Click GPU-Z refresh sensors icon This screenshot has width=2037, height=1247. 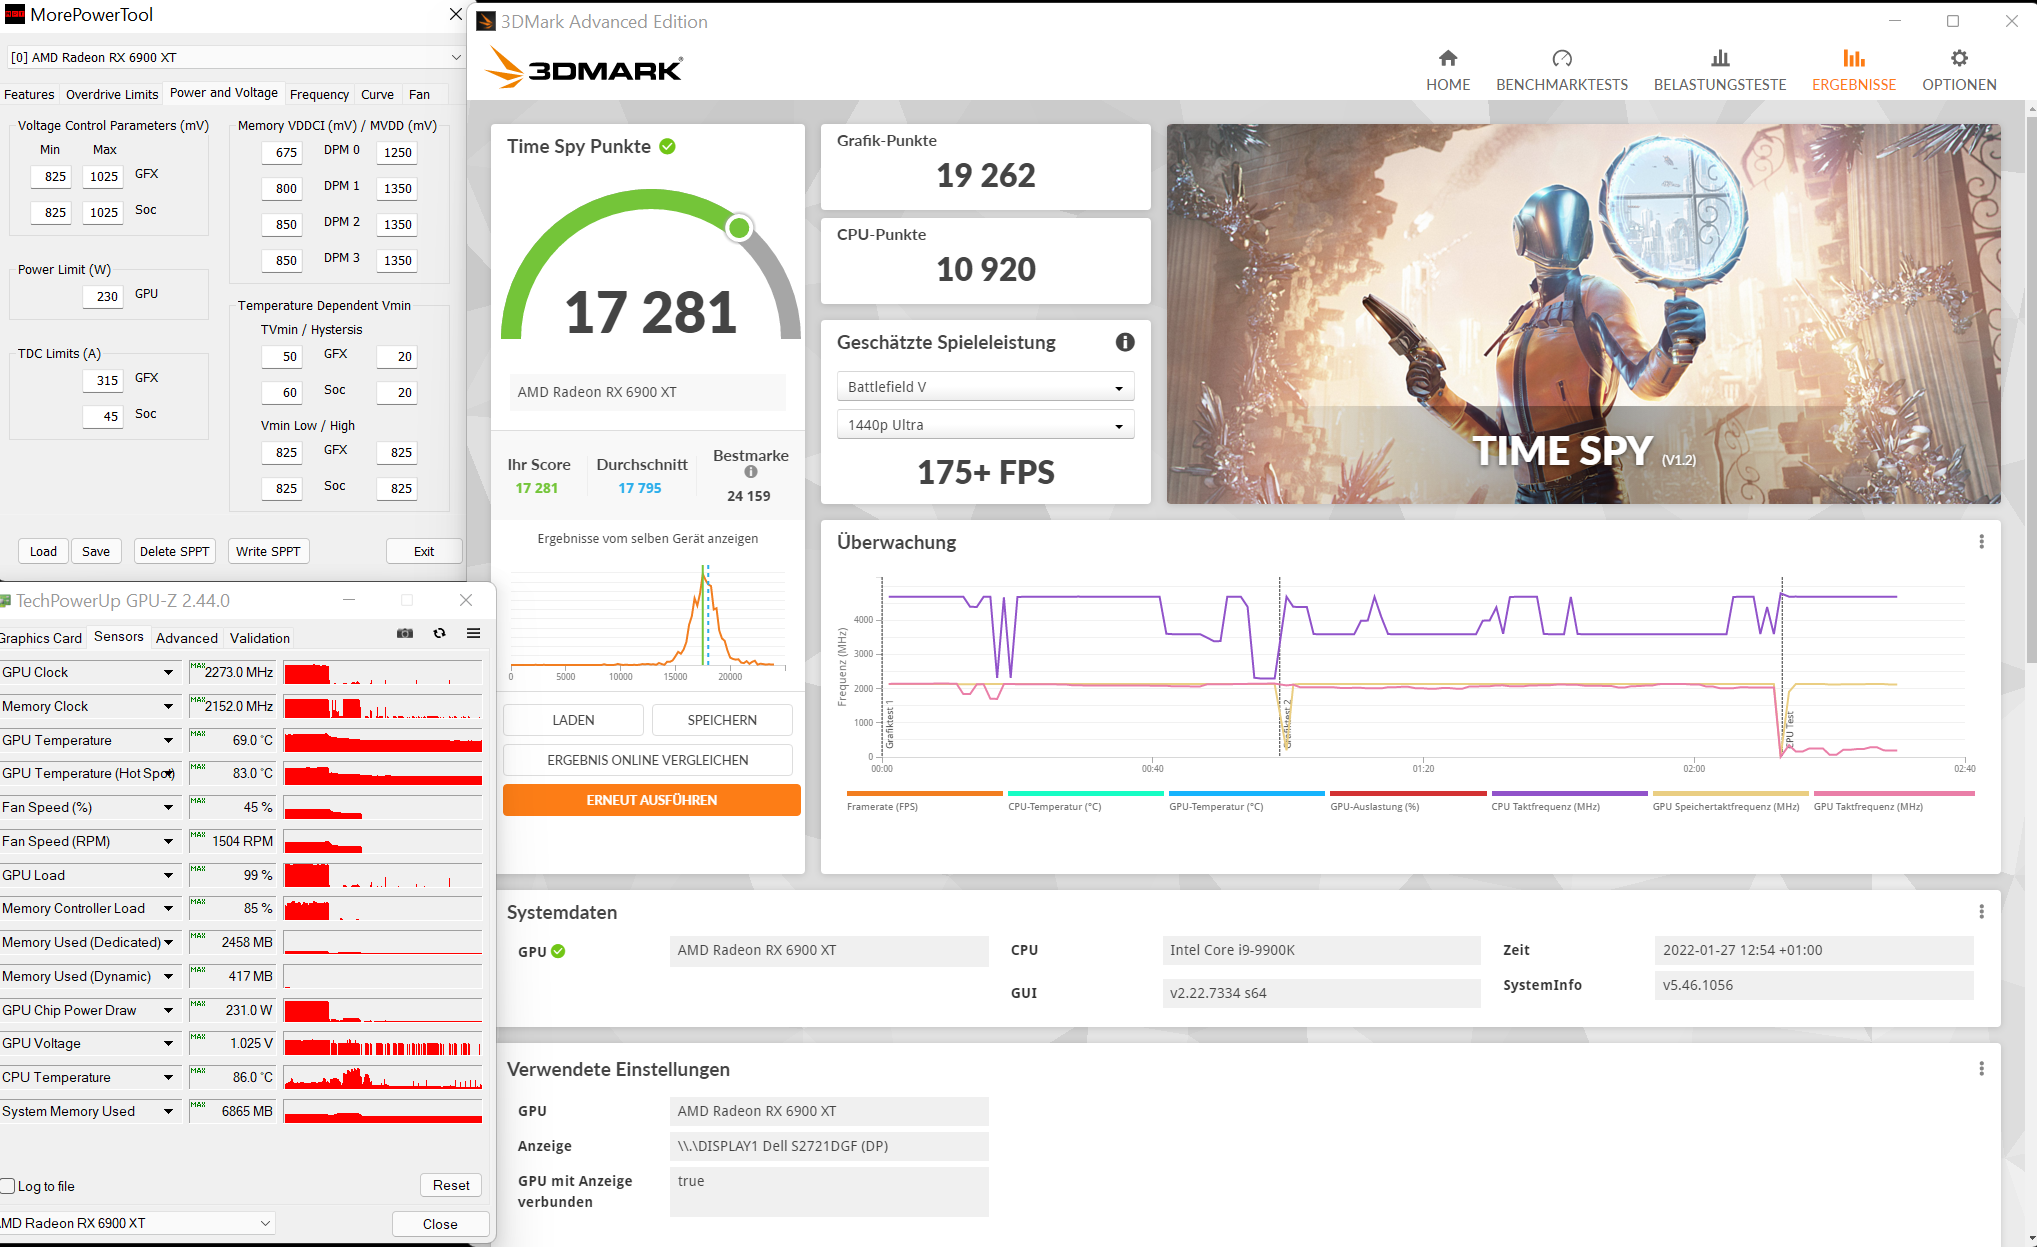[439, 633]
